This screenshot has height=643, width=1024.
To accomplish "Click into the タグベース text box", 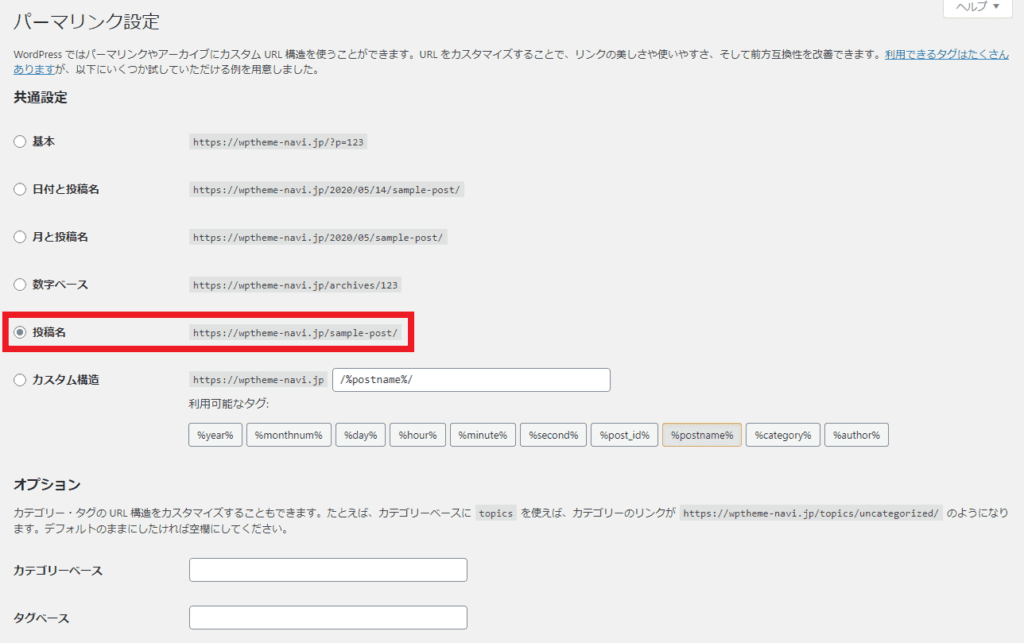I will pos(328,618).
